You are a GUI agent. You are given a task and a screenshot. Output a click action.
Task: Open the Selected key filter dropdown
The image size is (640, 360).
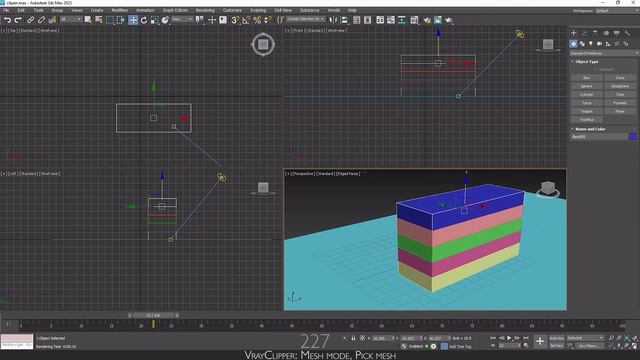coord(585,338)
